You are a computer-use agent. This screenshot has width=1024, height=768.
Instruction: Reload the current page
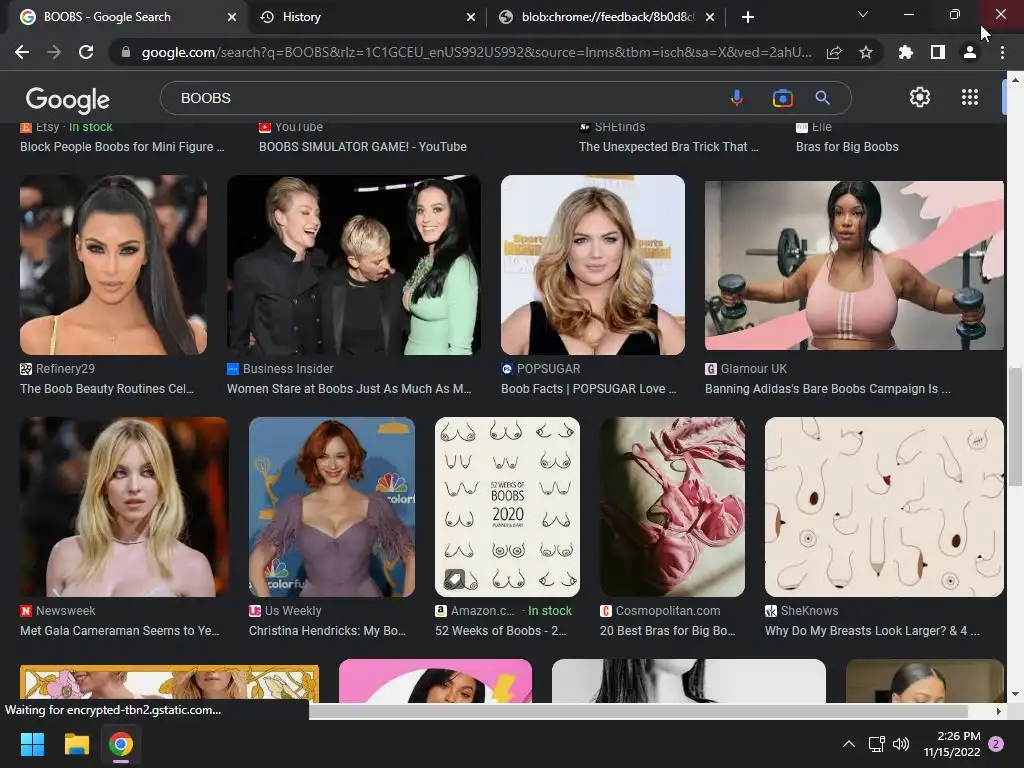(x=86, y=52)
